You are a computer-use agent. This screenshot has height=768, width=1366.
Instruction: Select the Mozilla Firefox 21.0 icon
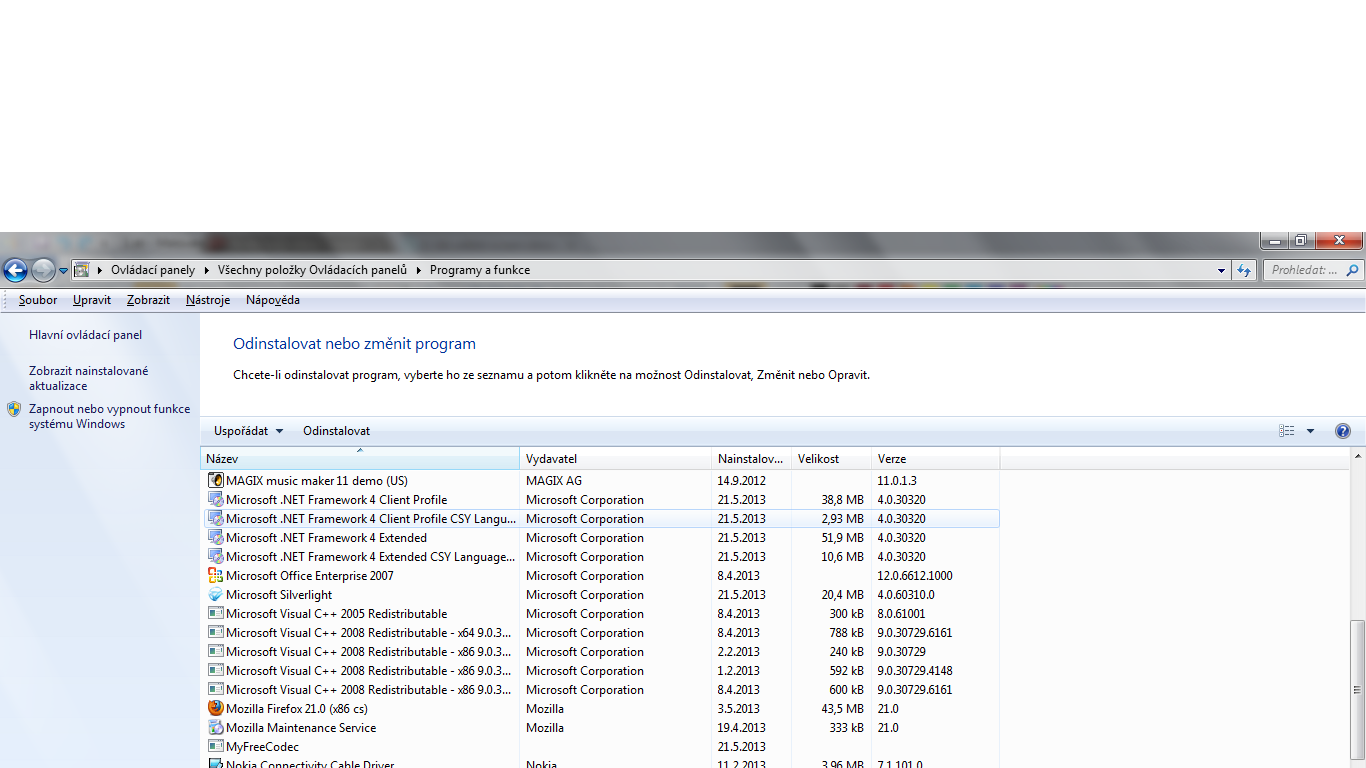coord(215,709)
